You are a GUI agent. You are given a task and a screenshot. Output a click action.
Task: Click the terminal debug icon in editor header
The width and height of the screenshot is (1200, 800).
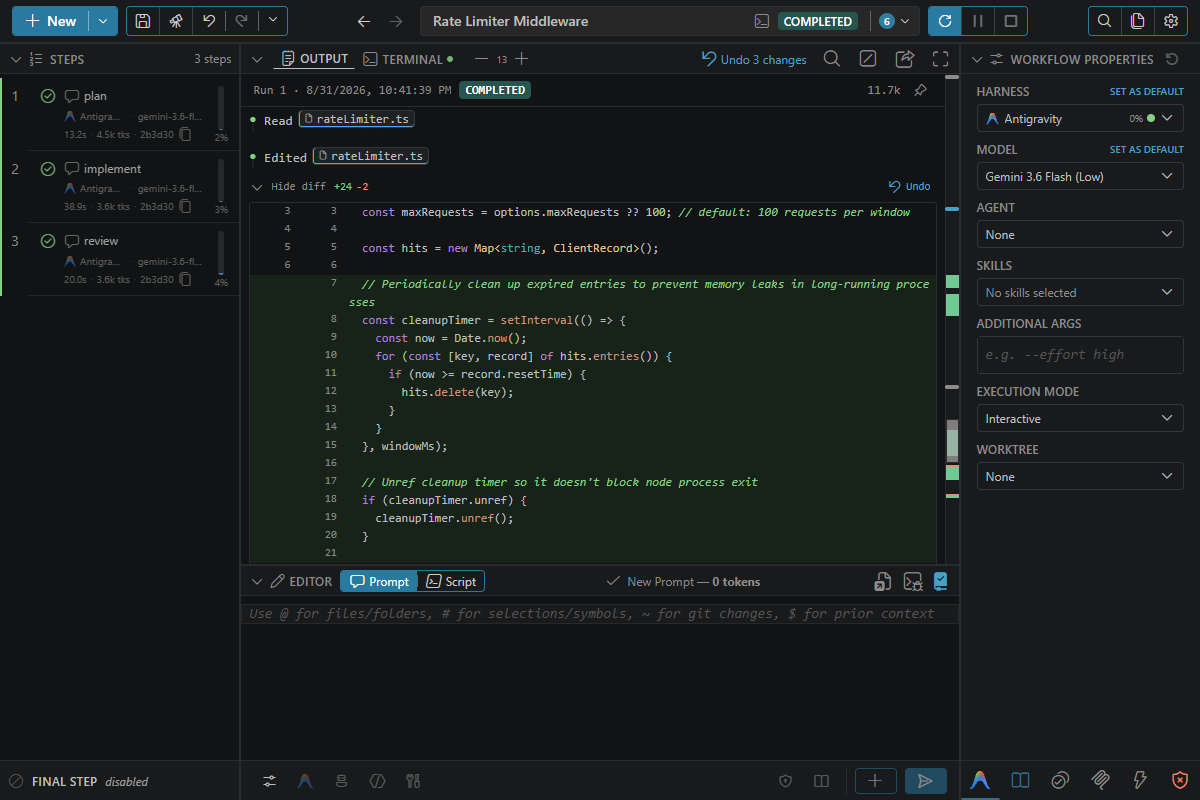pyautogui.click(x=912, y=581)
